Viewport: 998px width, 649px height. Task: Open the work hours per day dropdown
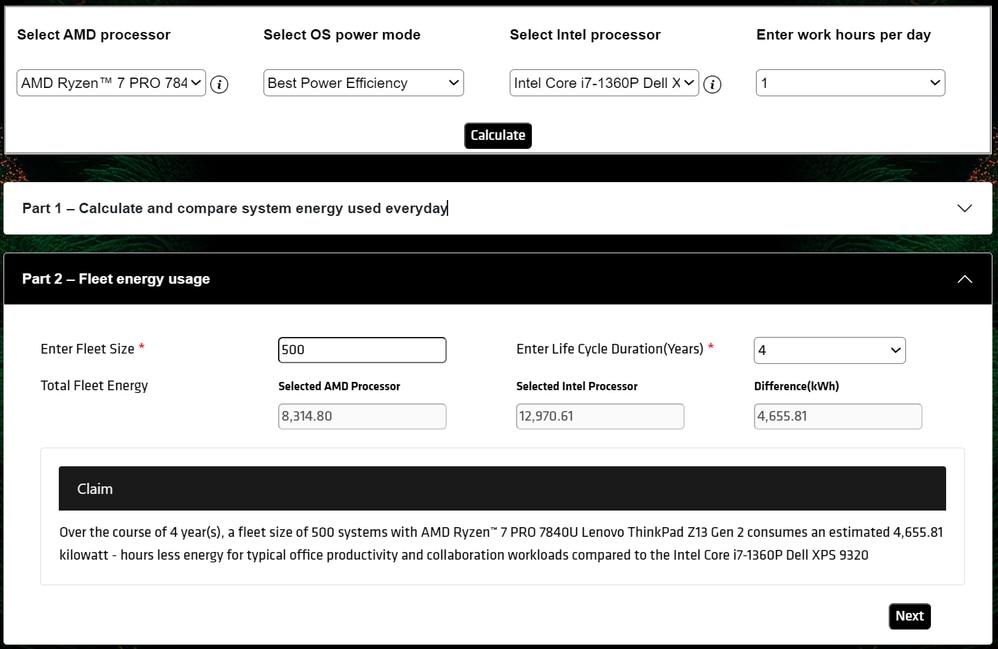coord(850,83)
